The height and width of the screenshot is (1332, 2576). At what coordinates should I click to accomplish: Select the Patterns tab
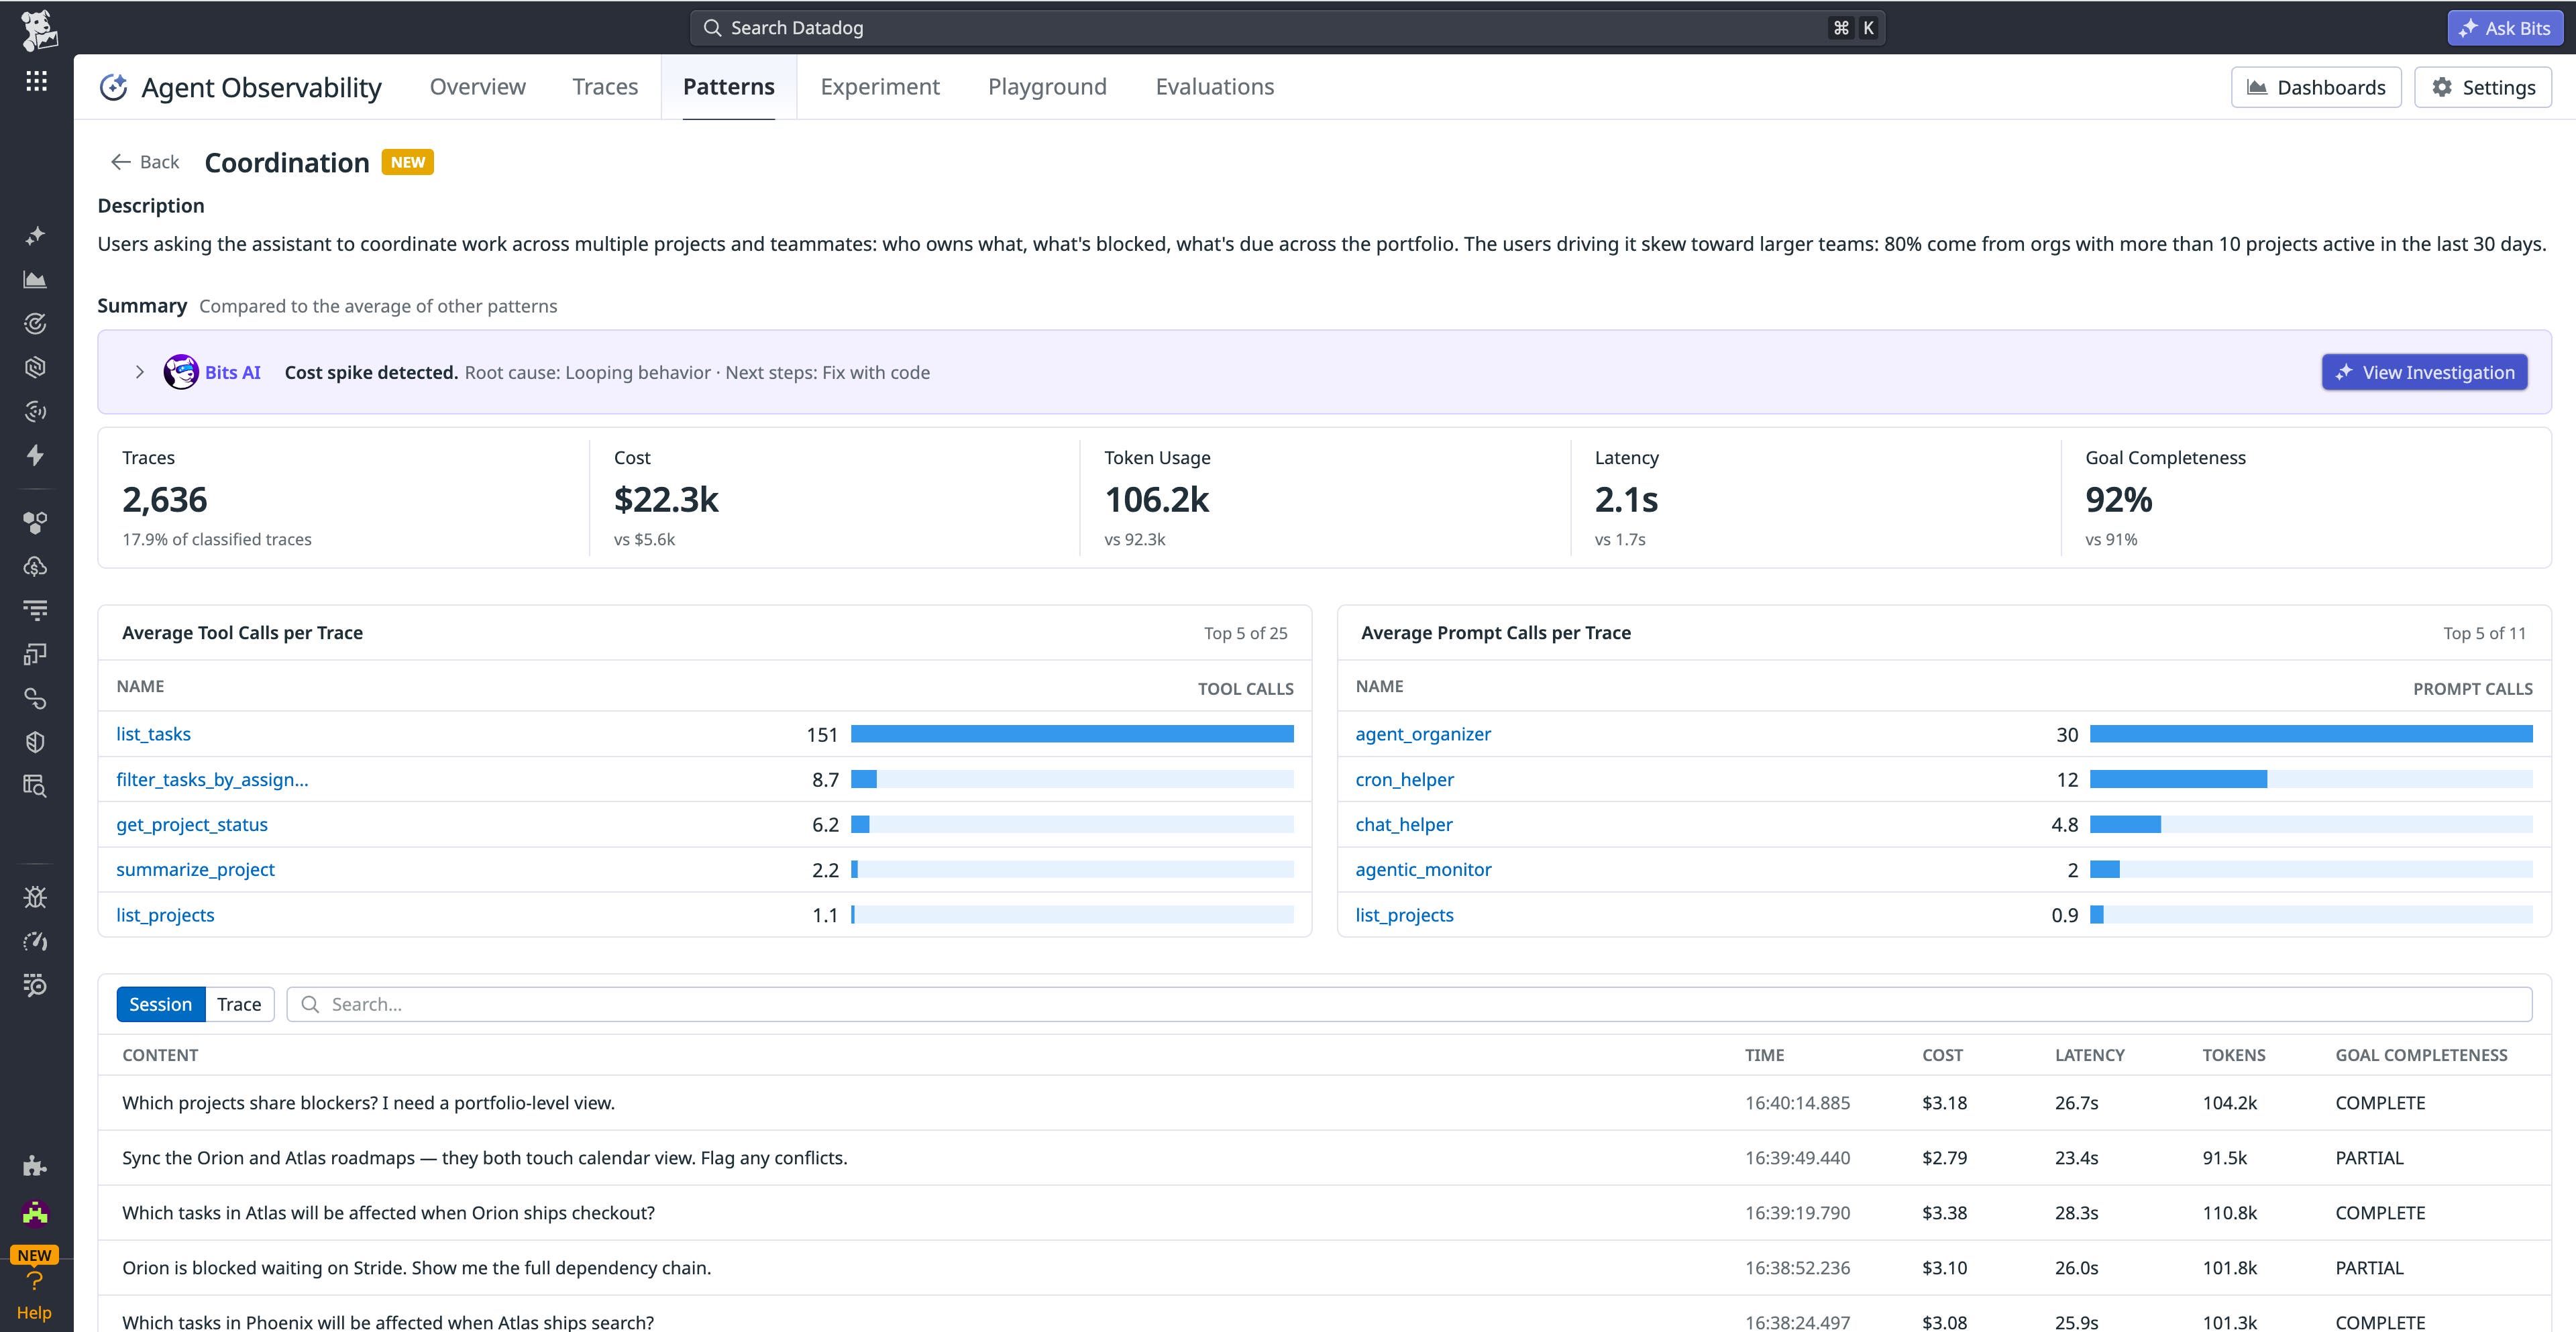click(x=729, y=87)
